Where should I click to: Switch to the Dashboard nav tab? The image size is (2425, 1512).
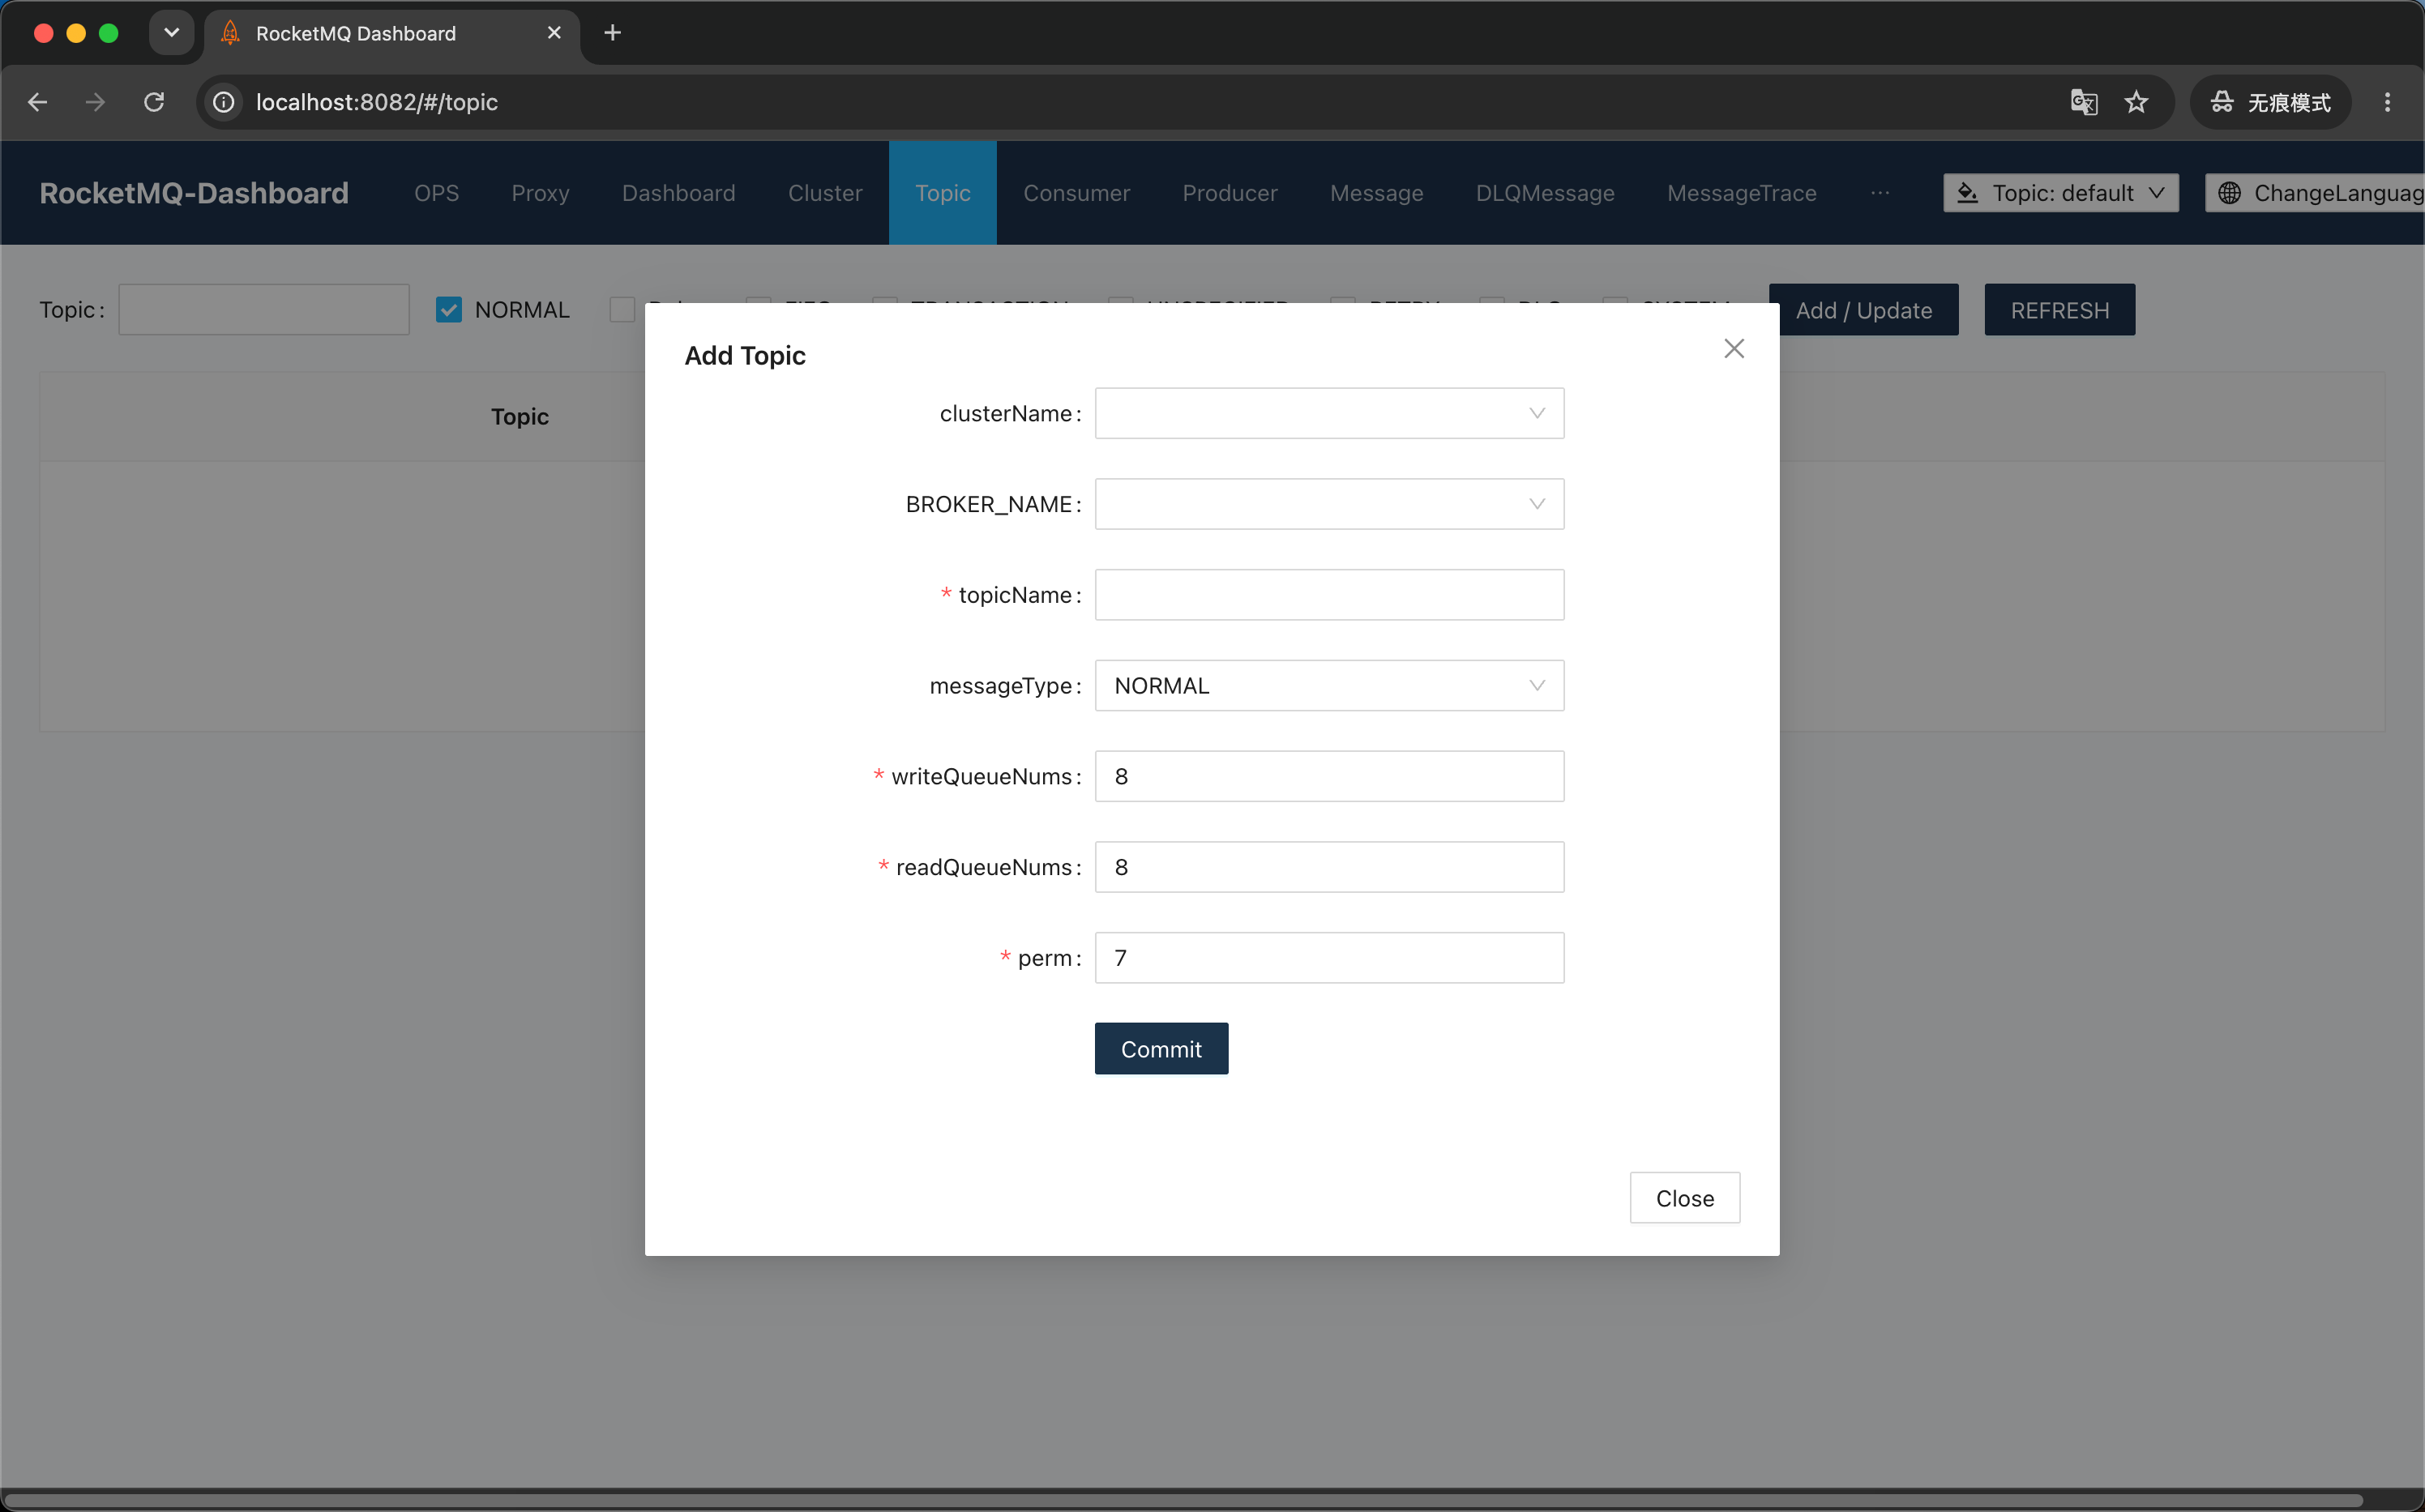click(678, 193)
